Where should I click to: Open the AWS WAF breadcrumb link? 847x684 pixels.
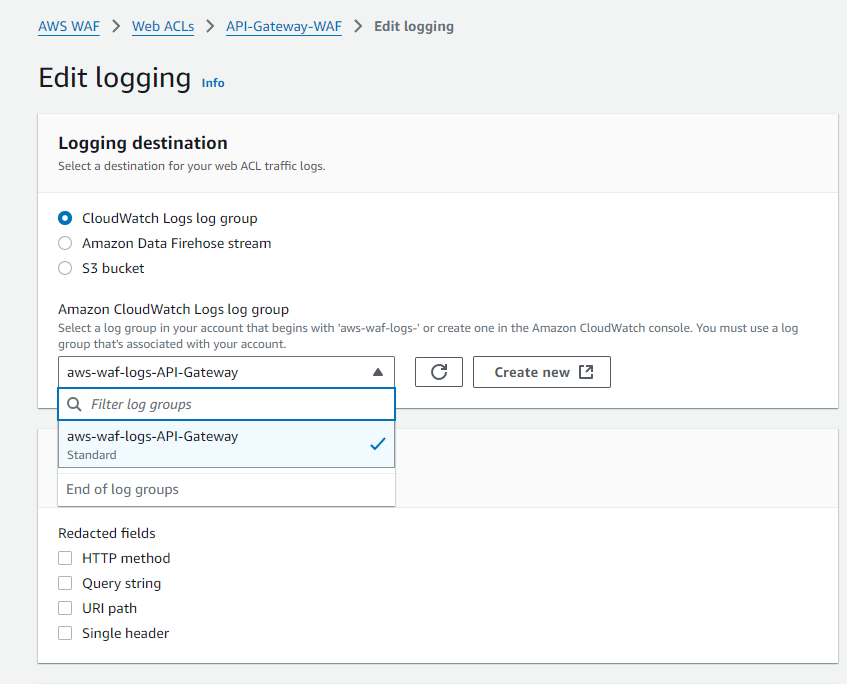(x=69, y=26)
